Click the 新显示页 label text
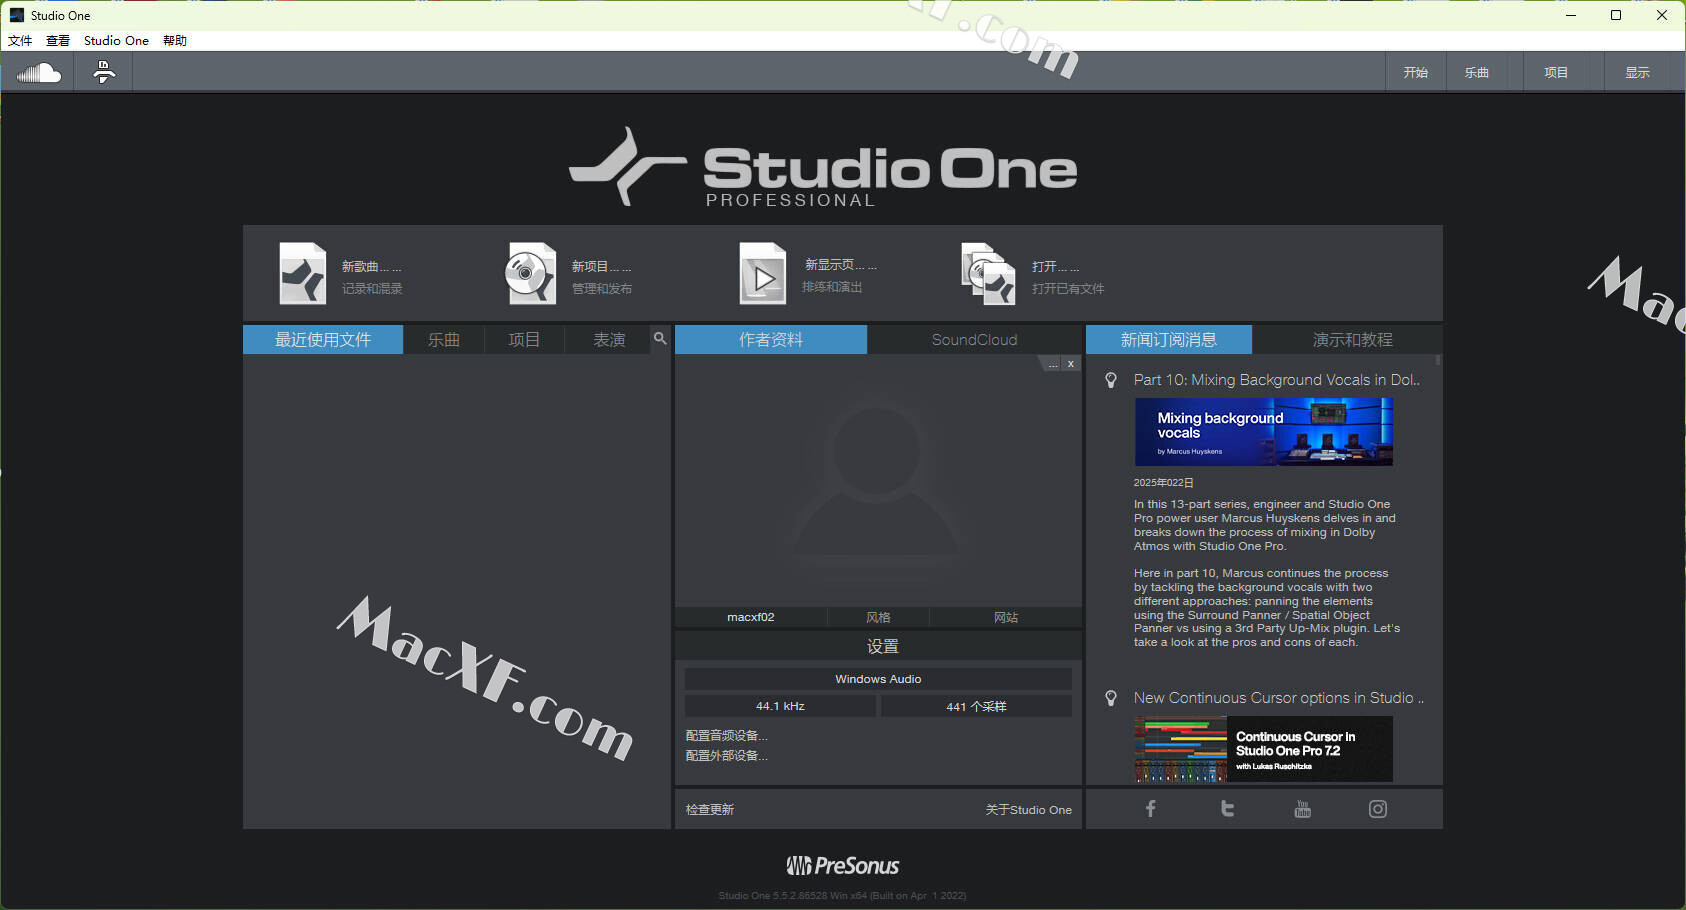 (x=840, y=265)
